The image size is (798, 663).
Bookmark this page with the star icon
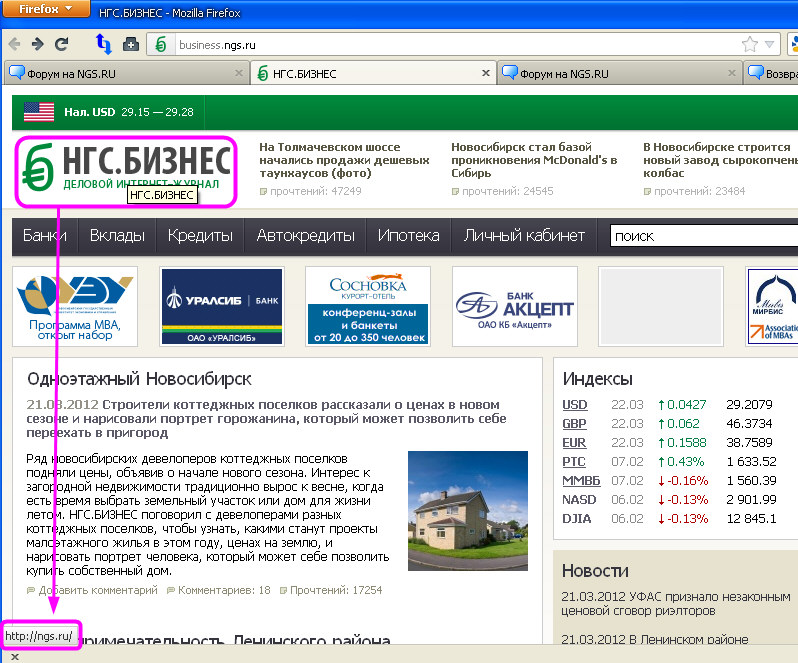tap(749, 44)
